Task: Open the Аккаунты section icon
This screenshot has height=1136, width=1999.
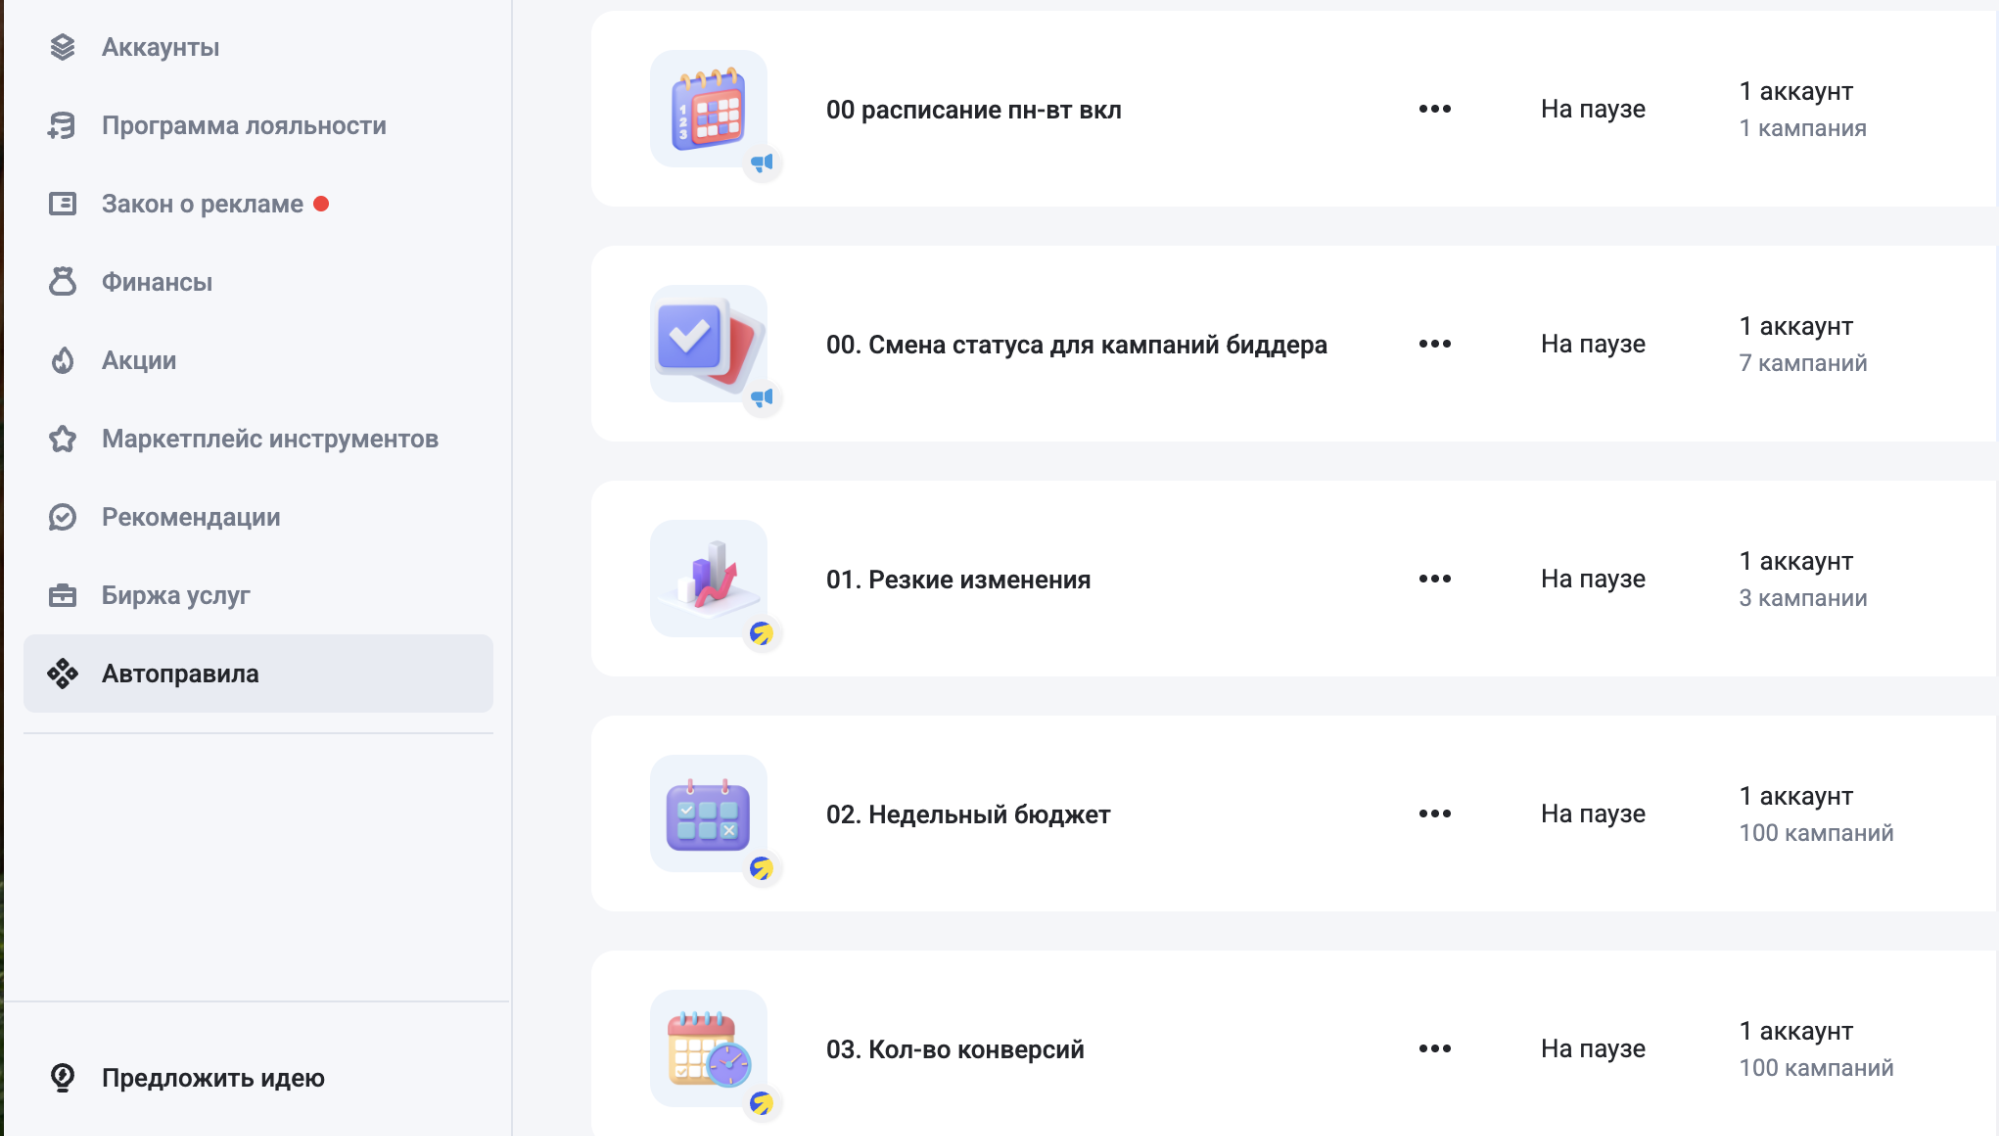Action: pyautogui.click(x=62, y=47)
